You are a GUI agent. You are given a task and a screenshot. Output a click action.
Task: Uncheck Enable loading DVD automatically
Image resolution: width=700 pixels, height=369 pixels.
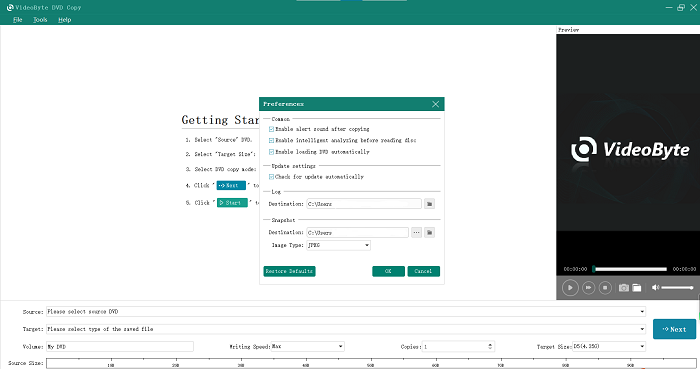[x=271, y=152]
